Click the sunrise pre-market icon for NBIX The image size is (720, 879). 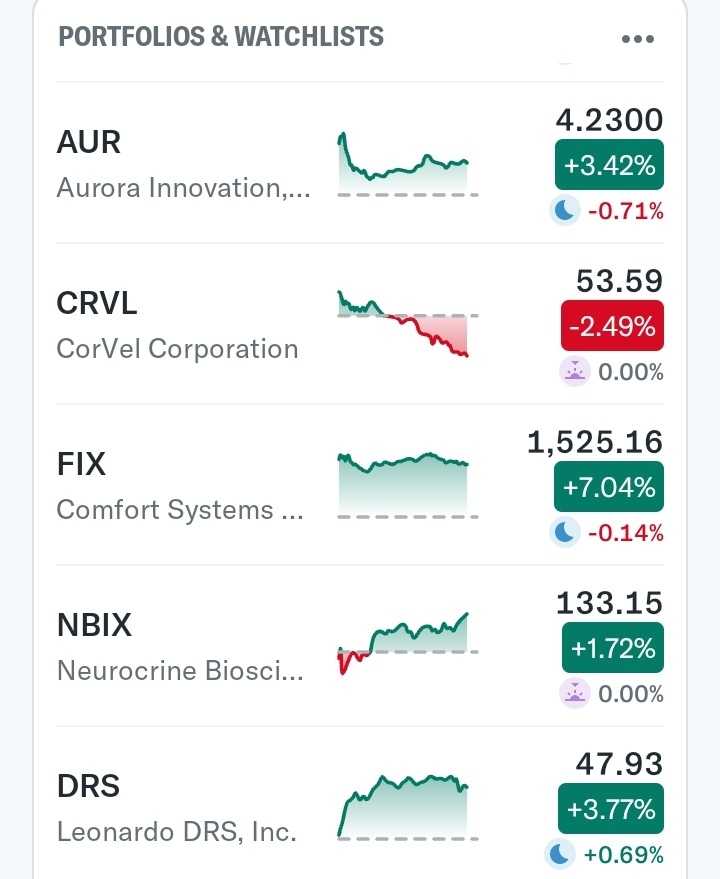575,694
